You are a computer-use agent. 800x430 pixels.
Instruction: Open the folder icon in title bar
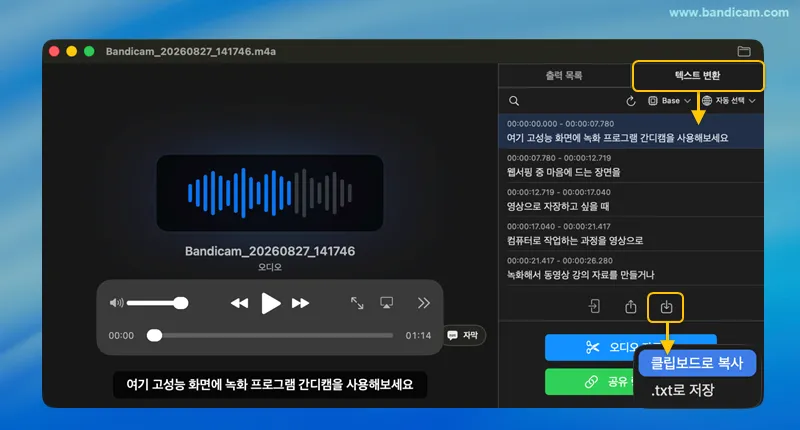click(x=744, y=51)
